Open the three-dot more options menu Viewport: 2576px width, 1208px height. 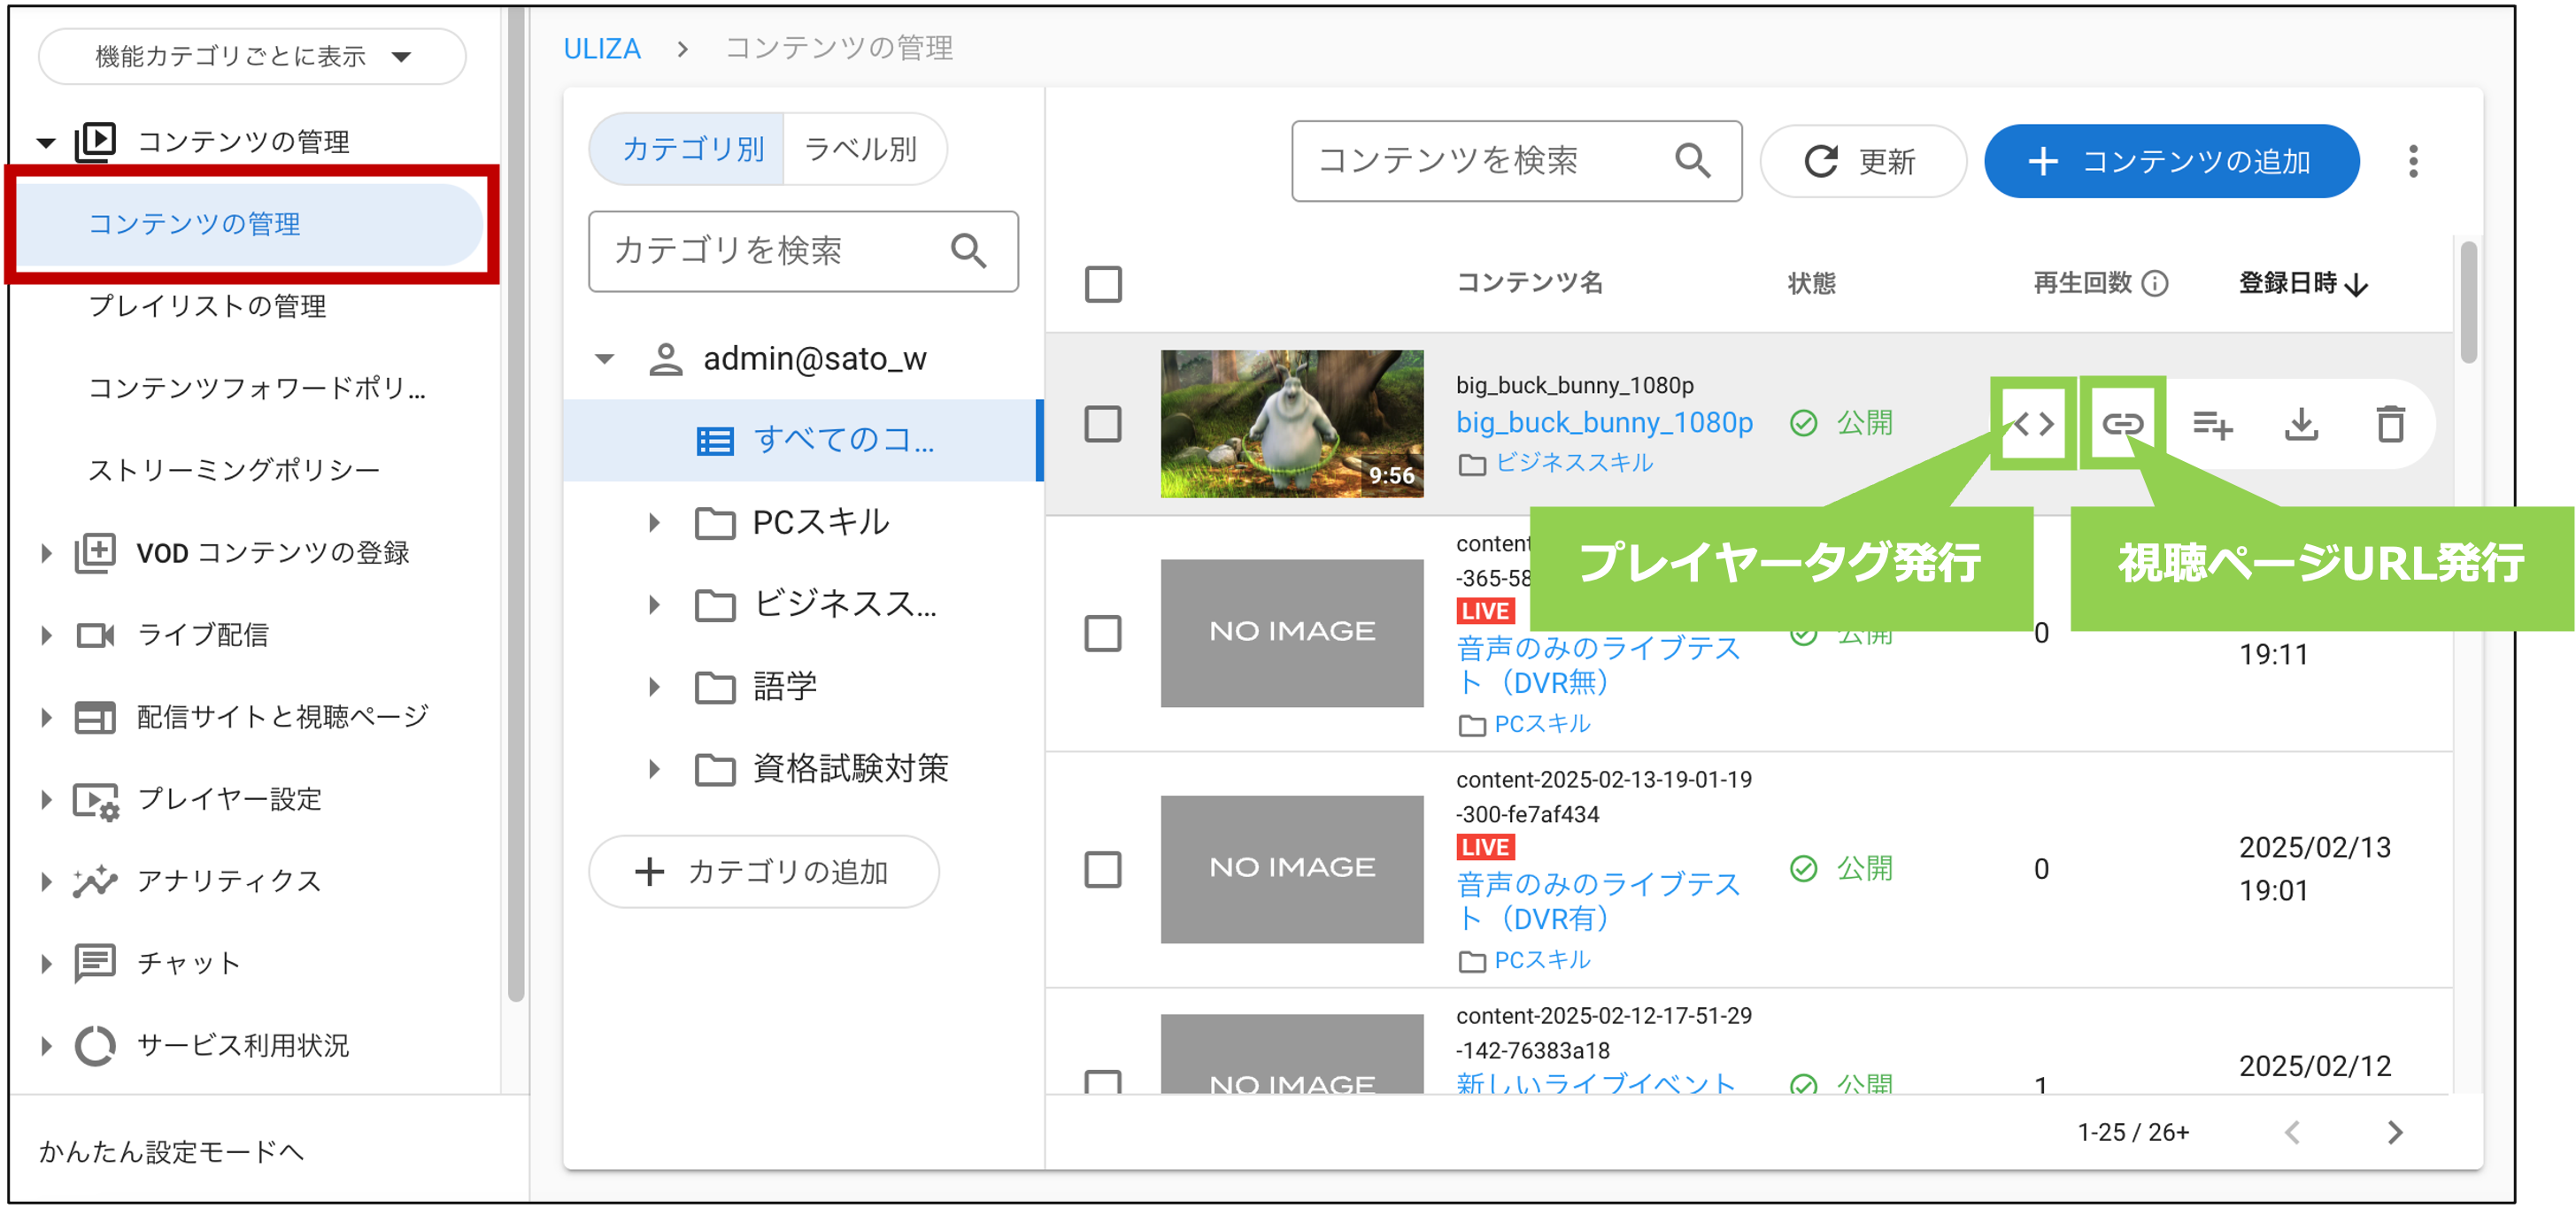(2413, 161)
